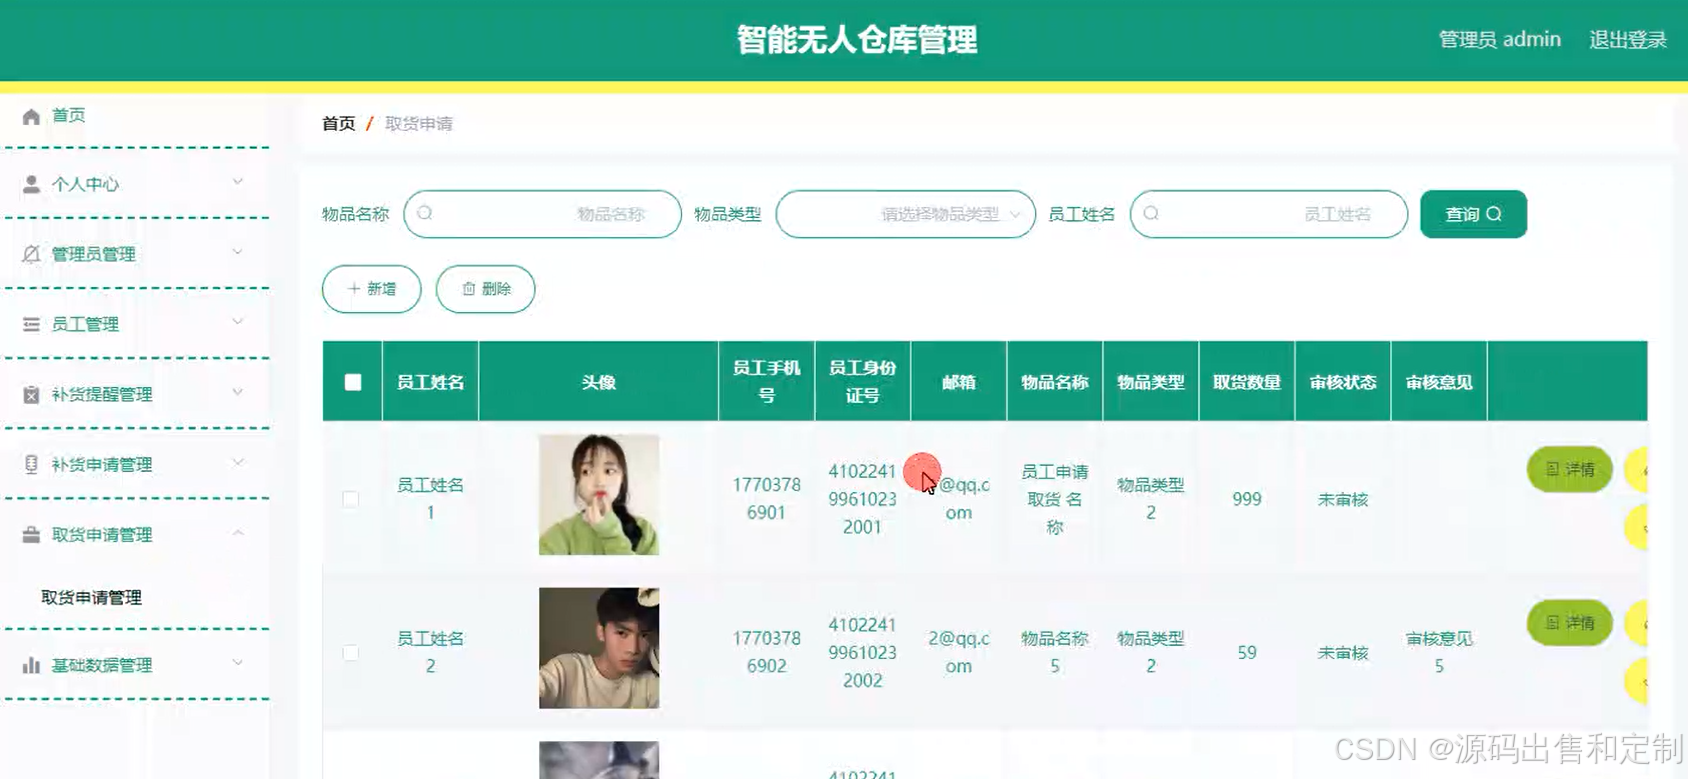Click 物品名称5 cell

click(x=1054, y=652)
